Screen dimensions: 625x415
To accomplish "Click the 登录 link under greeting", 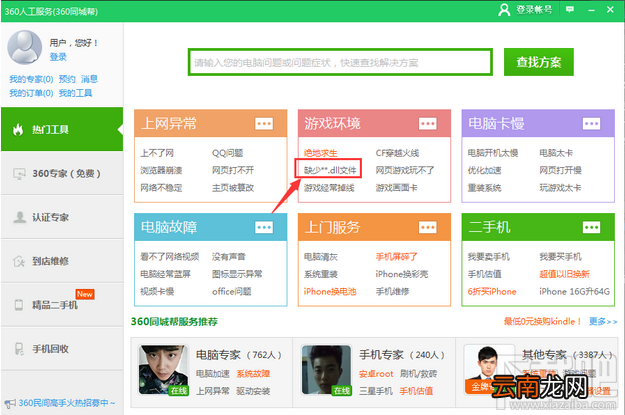I will coord(58,57).
